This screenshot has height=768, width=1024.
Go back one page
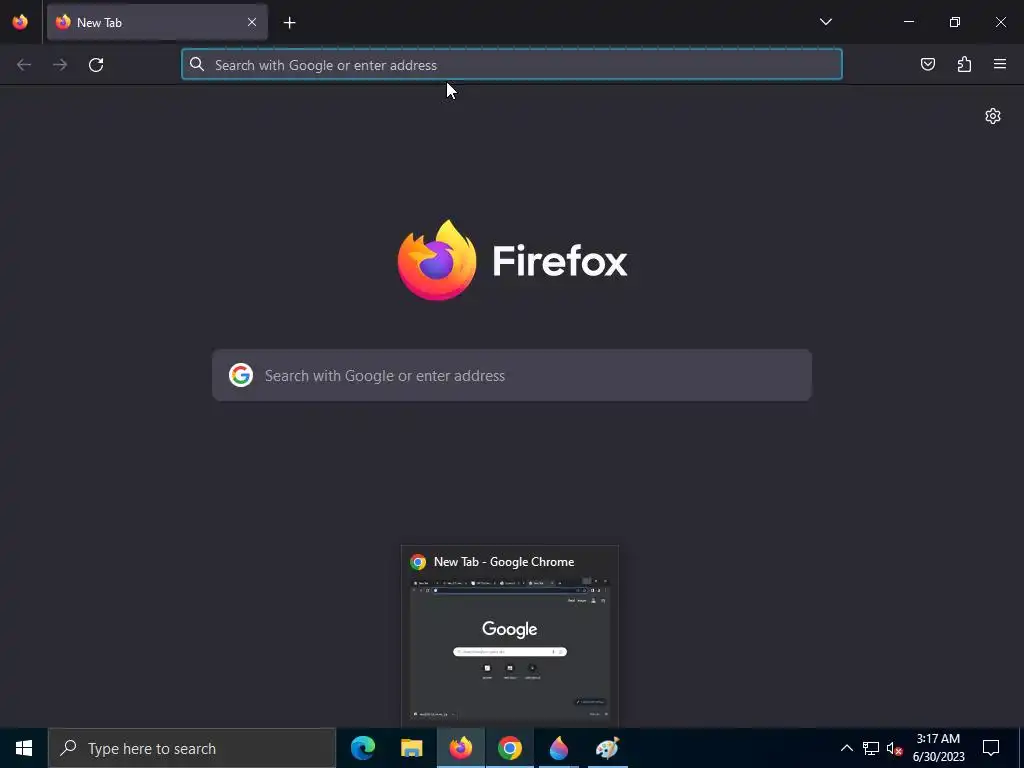pyautogui.click(x=24, y=65)
